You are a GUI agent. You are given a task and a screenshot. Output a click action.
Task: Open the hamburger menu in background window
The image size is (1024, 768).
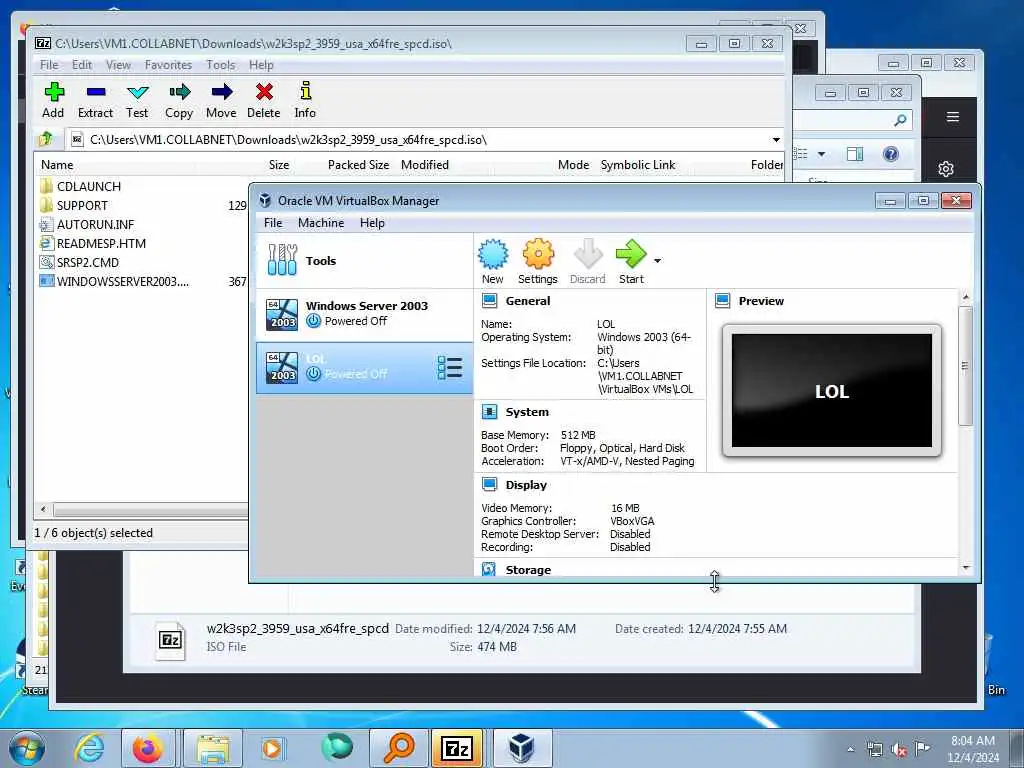pos(953,117)
